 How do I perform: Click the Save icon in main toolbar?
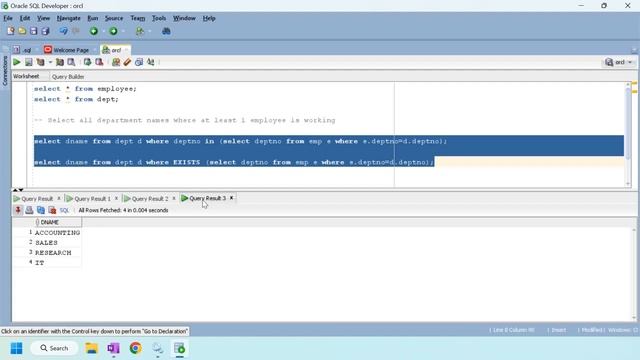tap(33, 31)
